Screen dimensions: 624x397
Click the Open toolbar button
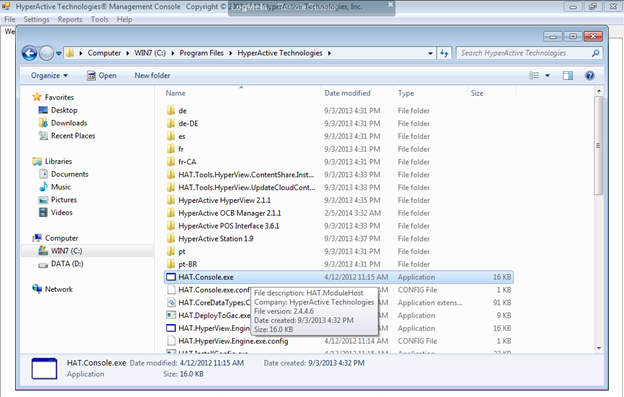tap(102, 76)
